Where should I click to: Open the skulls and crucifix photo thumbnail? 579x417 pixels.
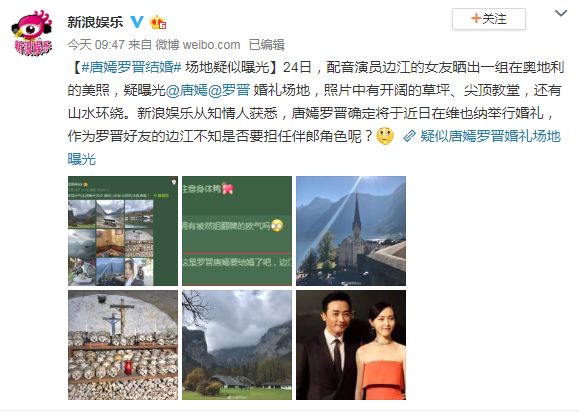click(x=123, y=345)
